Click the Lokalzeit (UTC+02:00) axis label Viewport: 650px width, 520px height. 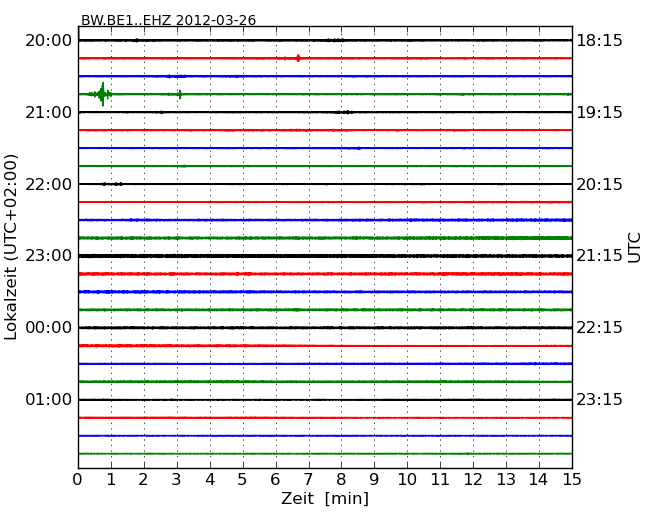click(x=11, y=247)
